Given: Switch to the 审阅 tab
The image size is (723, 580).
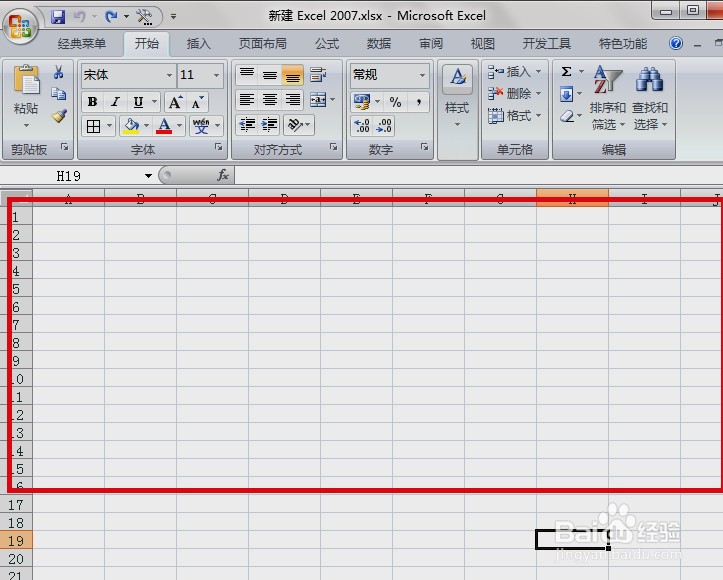Looking at the screenshot, I should pos(431,44).
